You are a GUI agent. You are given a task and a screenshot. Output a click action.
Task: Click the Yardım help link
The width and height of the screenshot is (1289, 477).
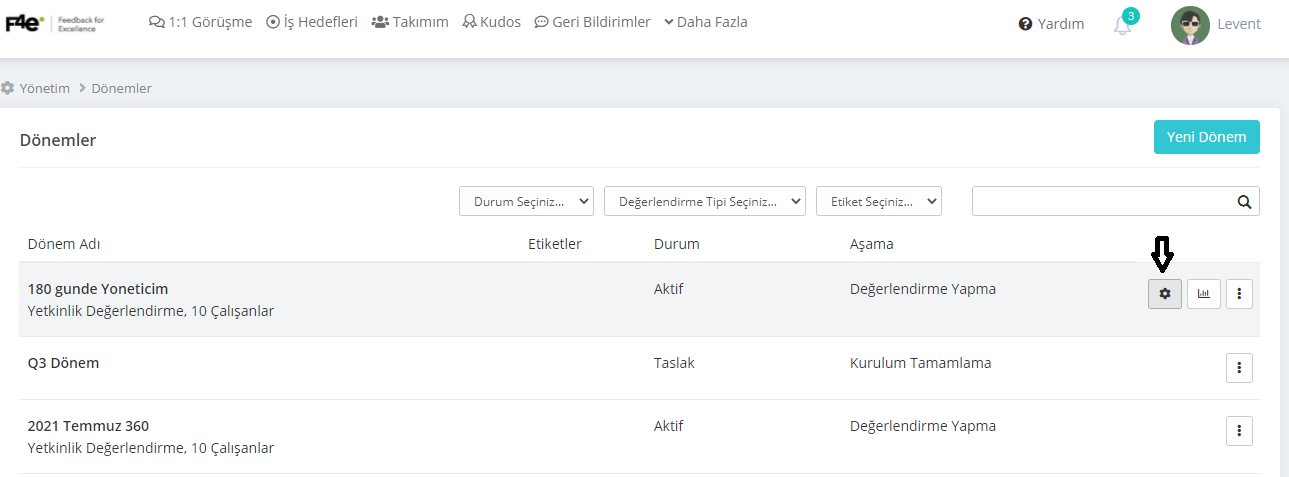click(x=1051, y=24)
